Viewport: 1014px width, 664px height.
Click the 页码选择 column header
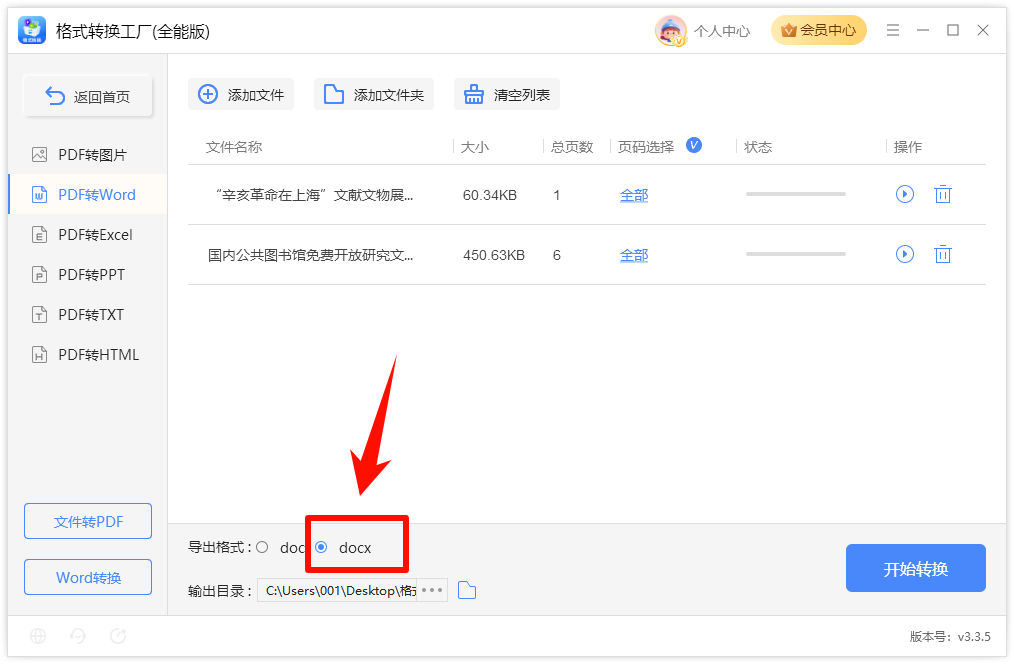(646, 147)
